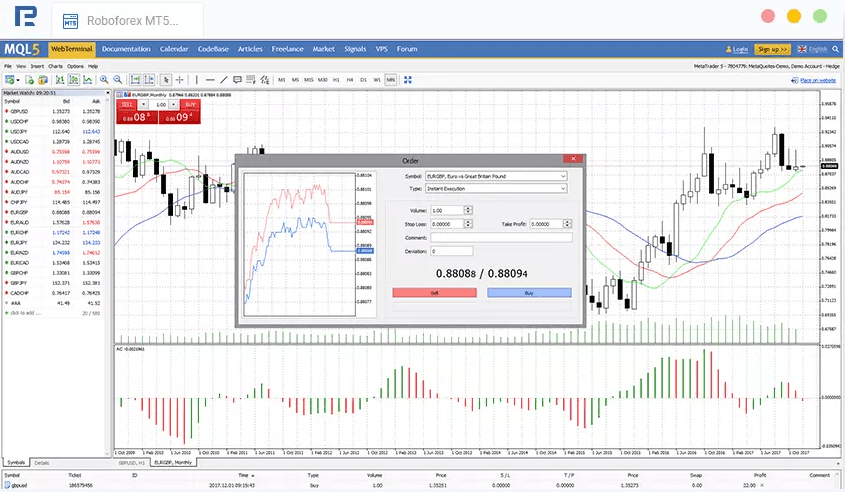The width and height of the screenshot is (845, 492).
Task: Set timeframe to M5
Action: coord(295,80)
